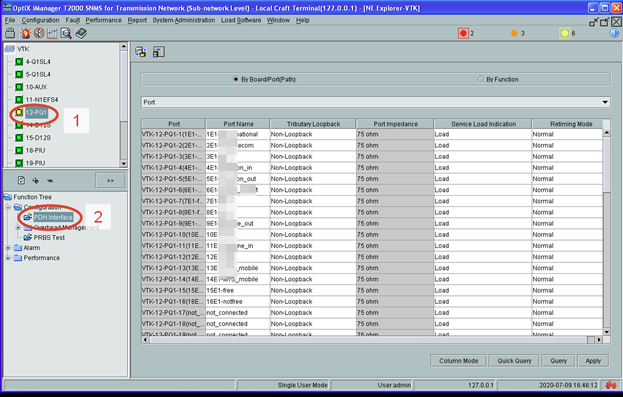Click the table horizontal scrollbar right arrow

pos(599,339)
